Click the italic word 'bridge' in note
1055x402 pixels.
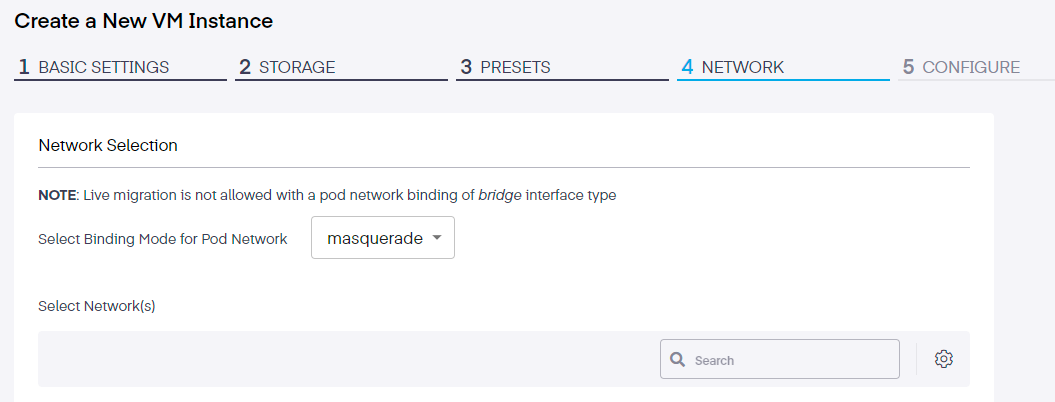499,195
